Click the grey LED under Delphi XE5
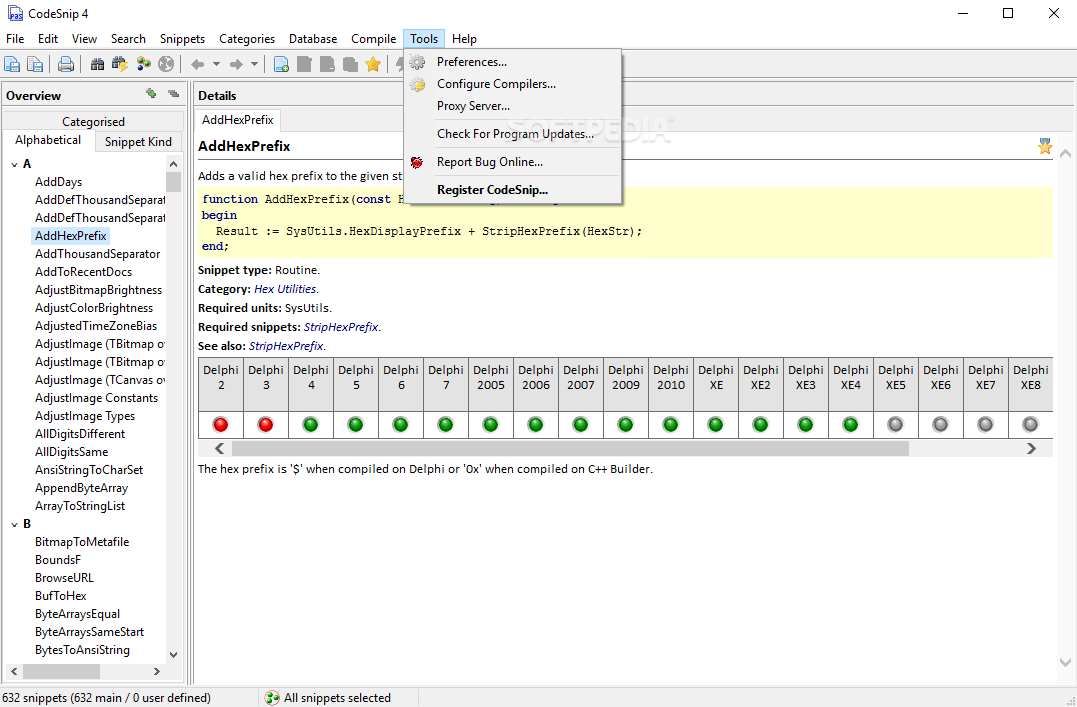The height and width of the screenshot is (707, 1077). [x=896, y=425]
